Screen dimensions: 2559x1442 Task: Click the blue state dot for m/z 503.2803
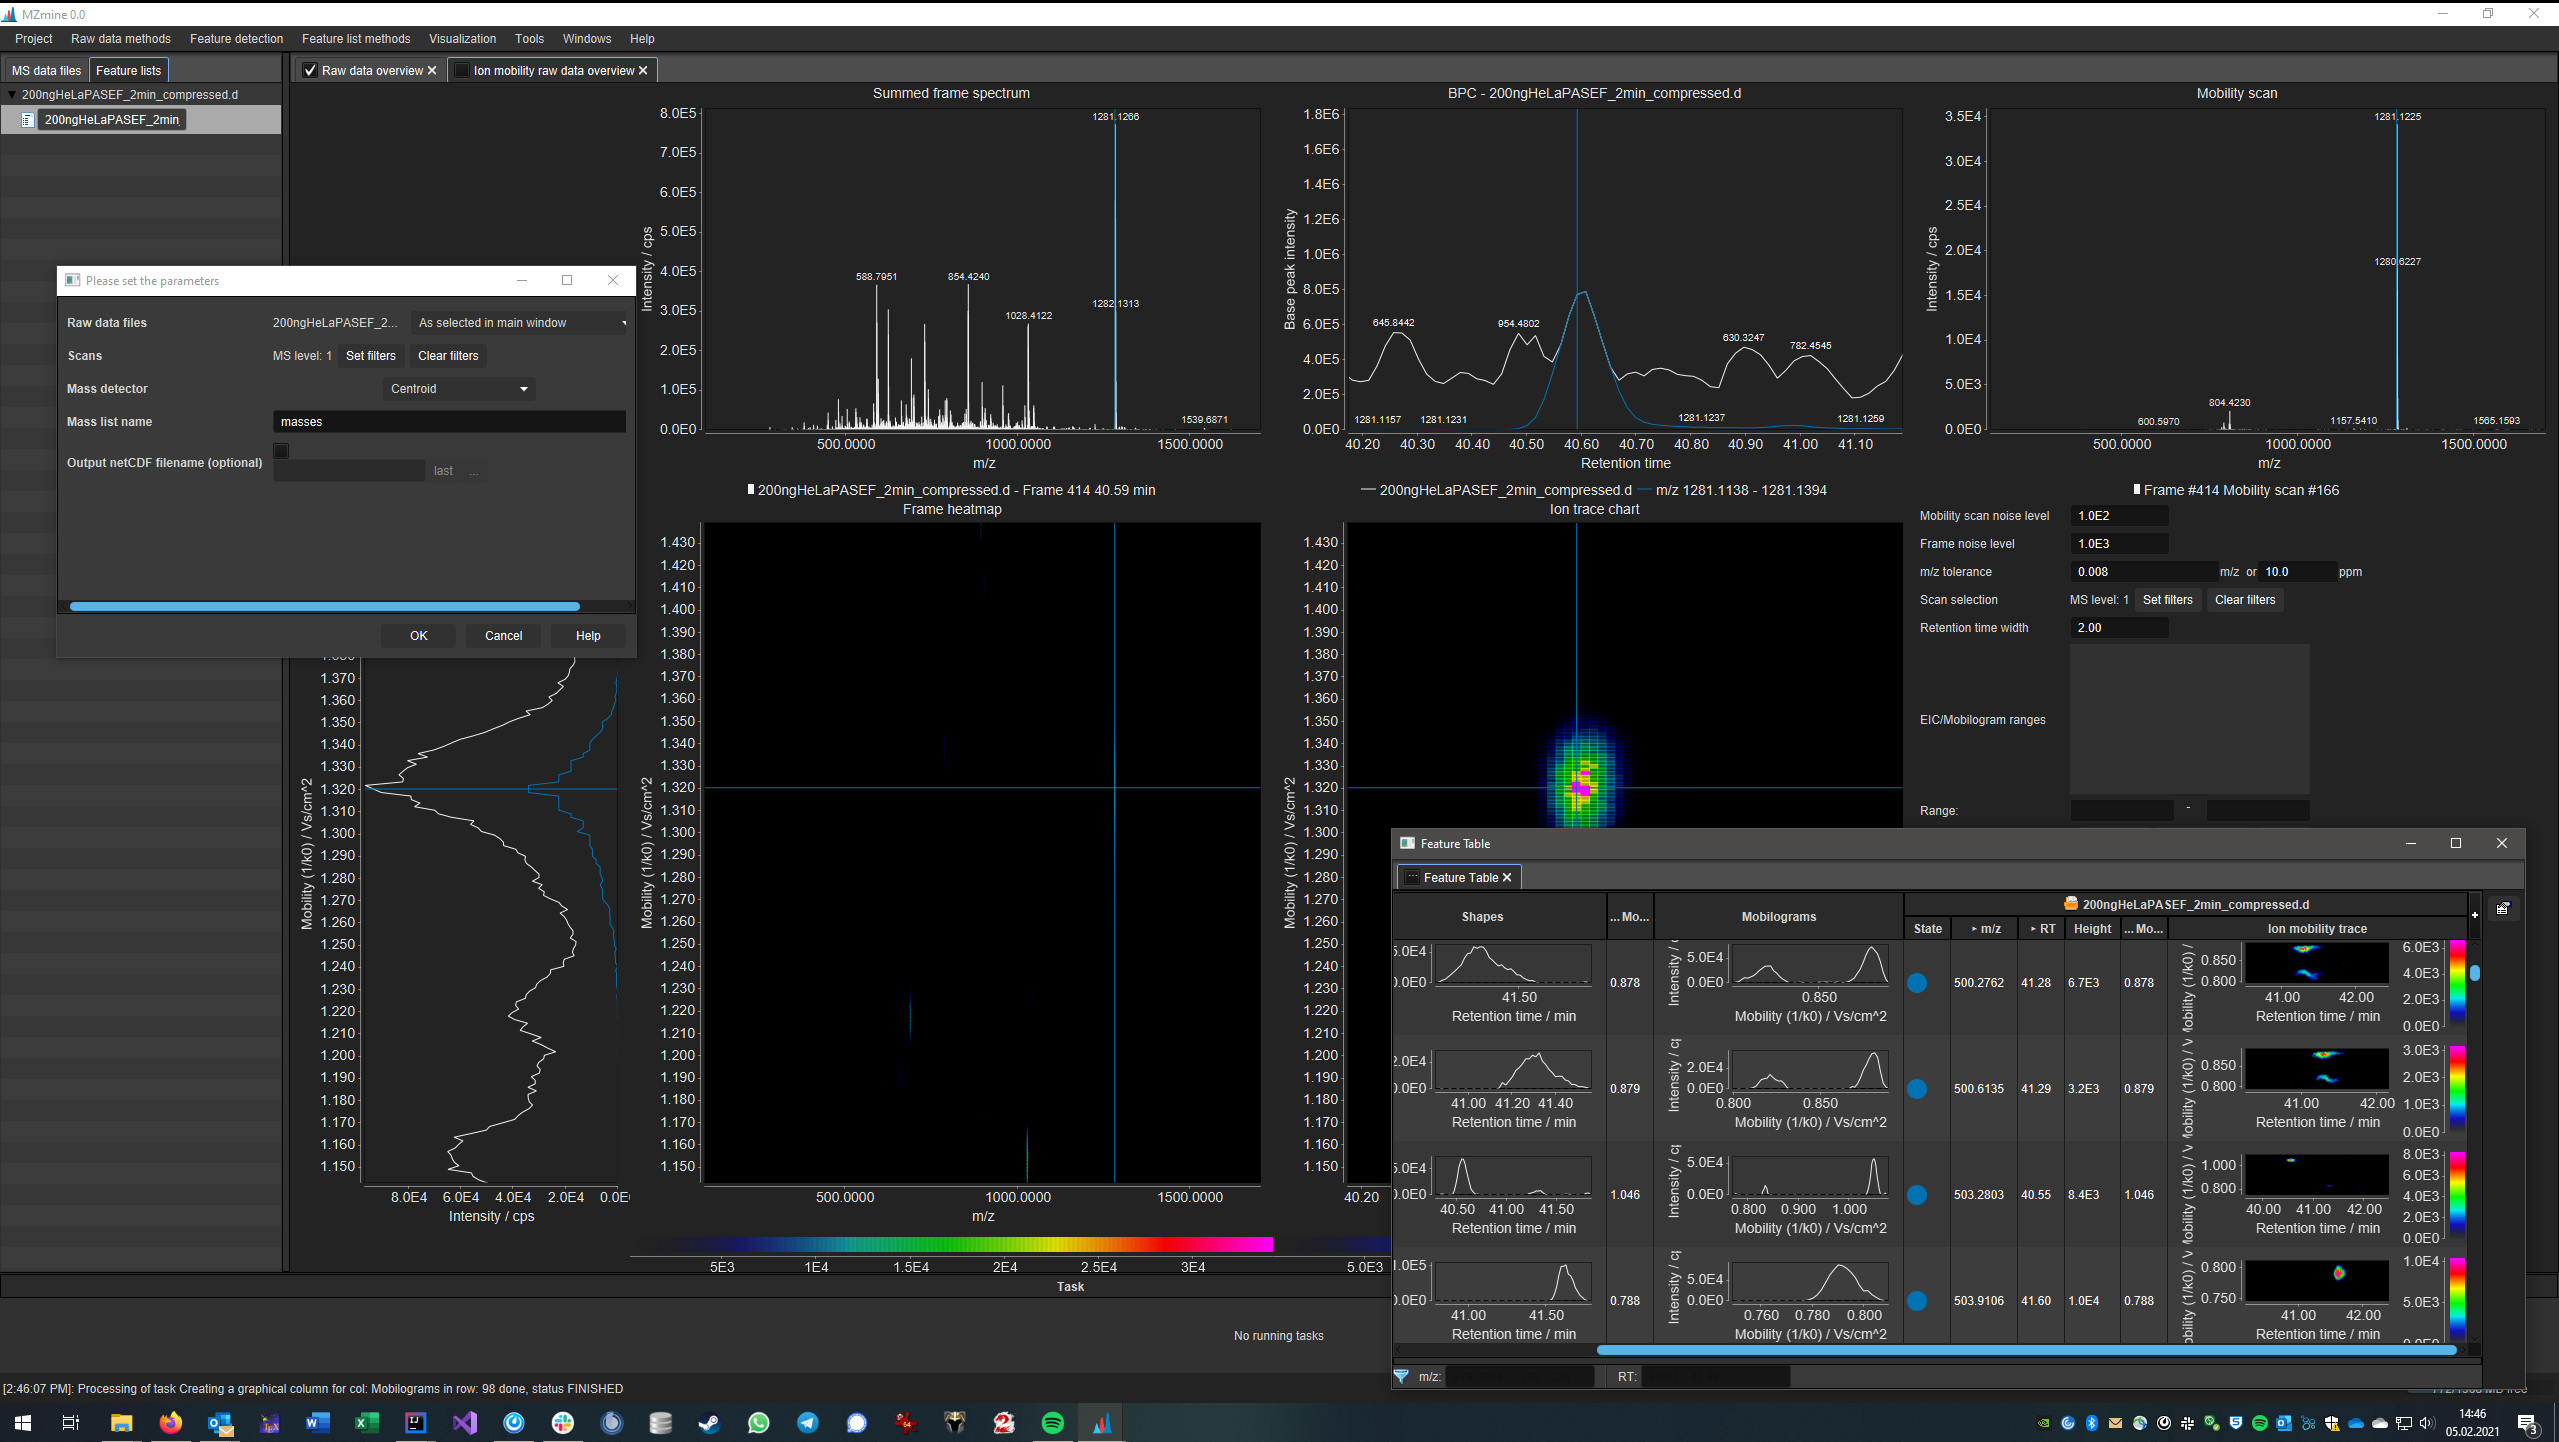[1917, 1195]
